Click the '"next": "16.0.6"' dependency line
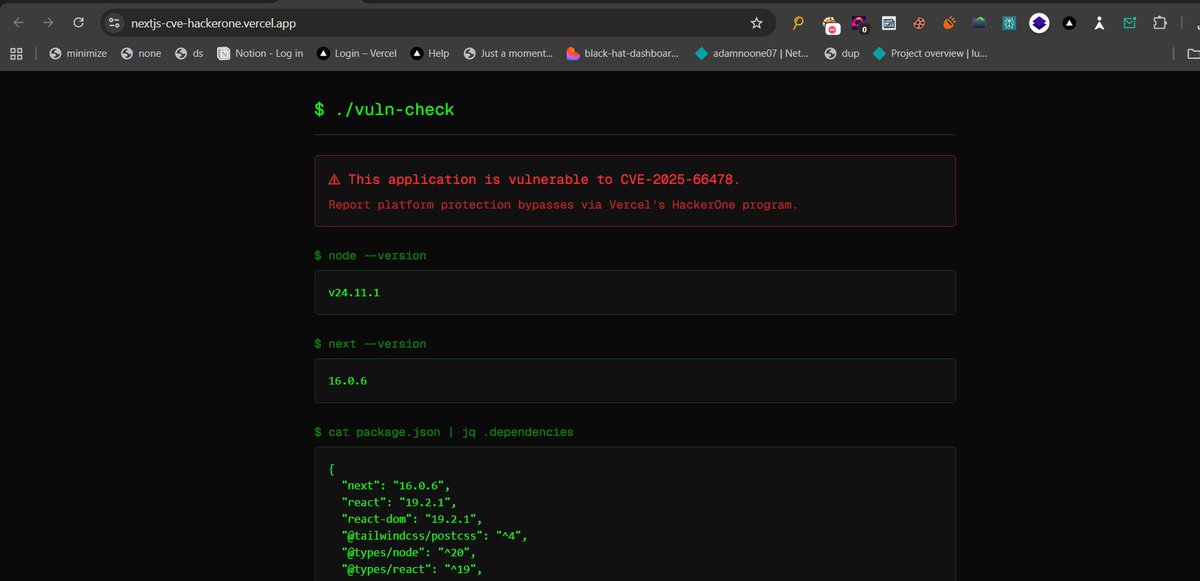 pos(395,484)
